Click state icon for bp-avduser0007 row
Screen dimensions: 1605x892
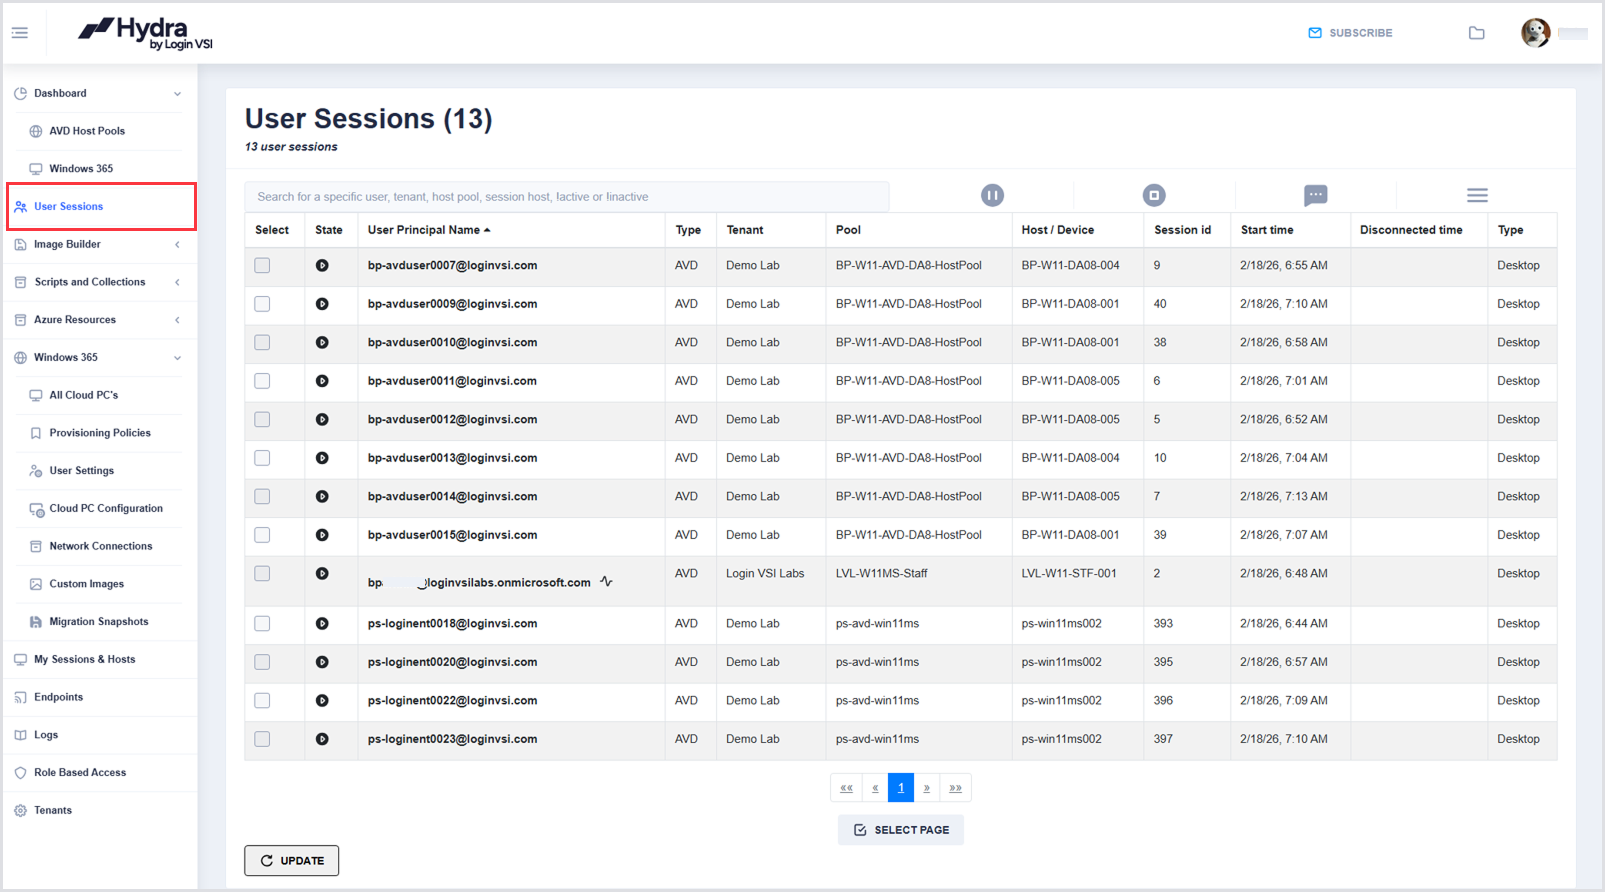pos(322,266)
